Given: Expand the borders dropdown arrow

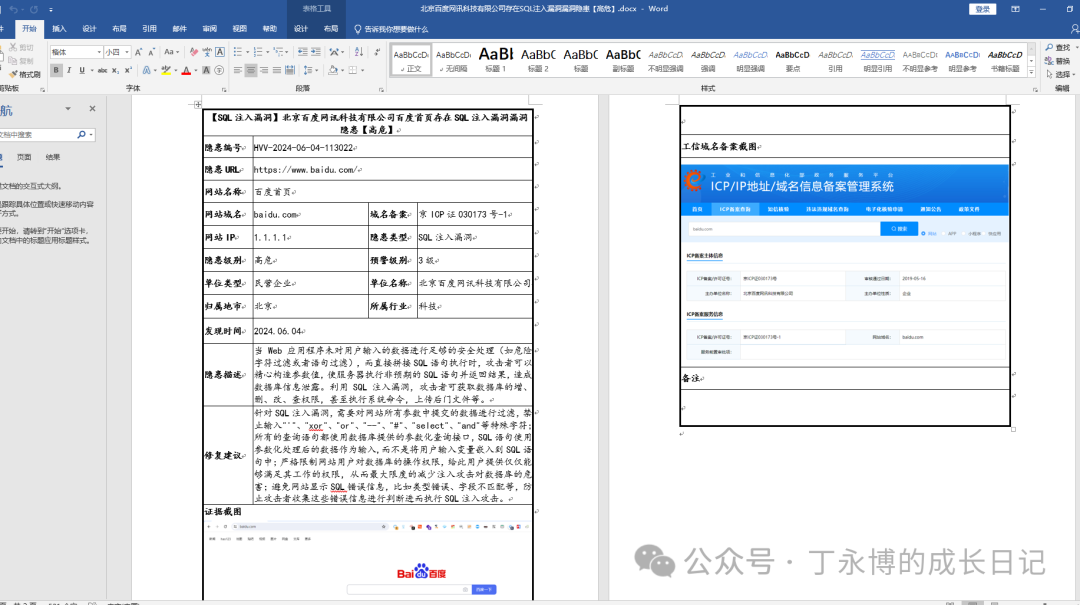Looking at the screenshot, I should (362, 70).
